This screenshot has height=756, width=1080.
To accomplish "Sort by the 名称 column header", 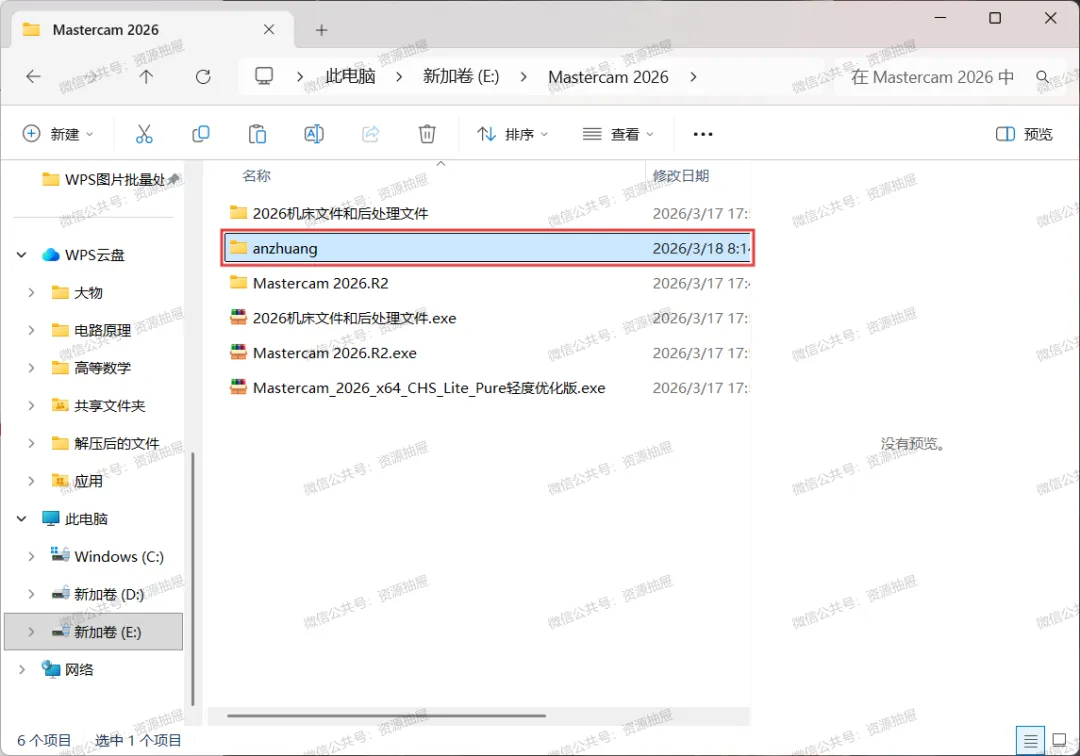I will click(256, 176).
